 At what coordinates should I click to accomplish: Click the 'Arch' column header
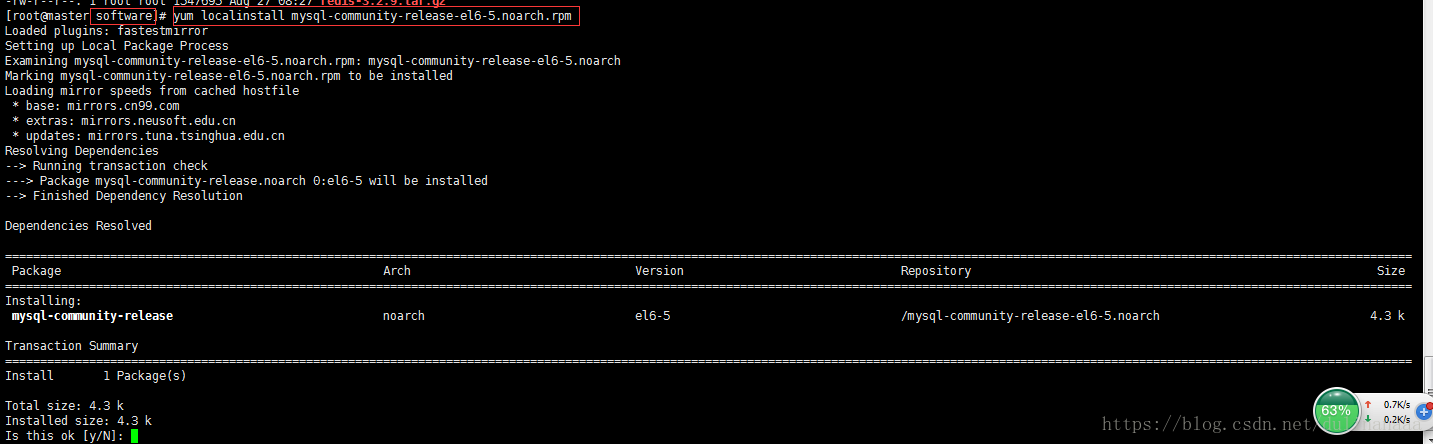click(397, 271)
